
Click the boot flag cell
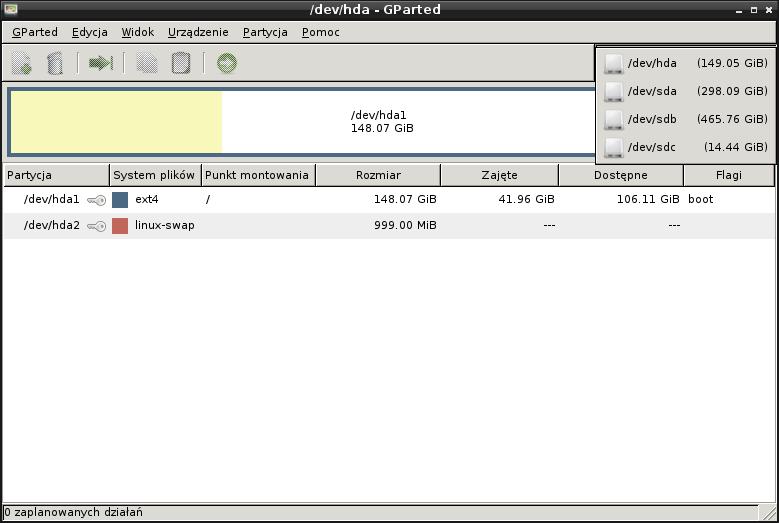[x=701, y=200]
